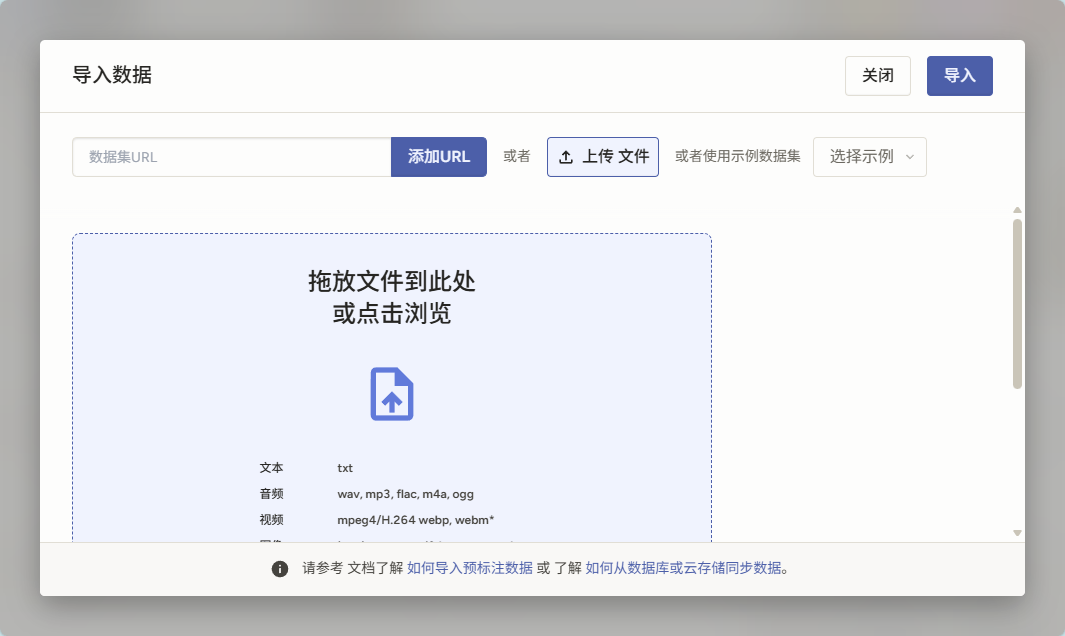This screenshot has width=1065, height=636.
Task: Click the scrollbar down arrow
Action: pos(1017,533)
